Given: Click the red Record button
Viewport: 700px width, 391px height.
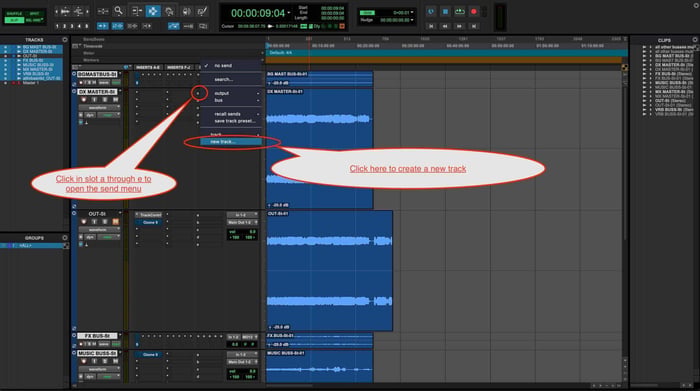Looking at the screenshot, I should [x=474, y=12].
